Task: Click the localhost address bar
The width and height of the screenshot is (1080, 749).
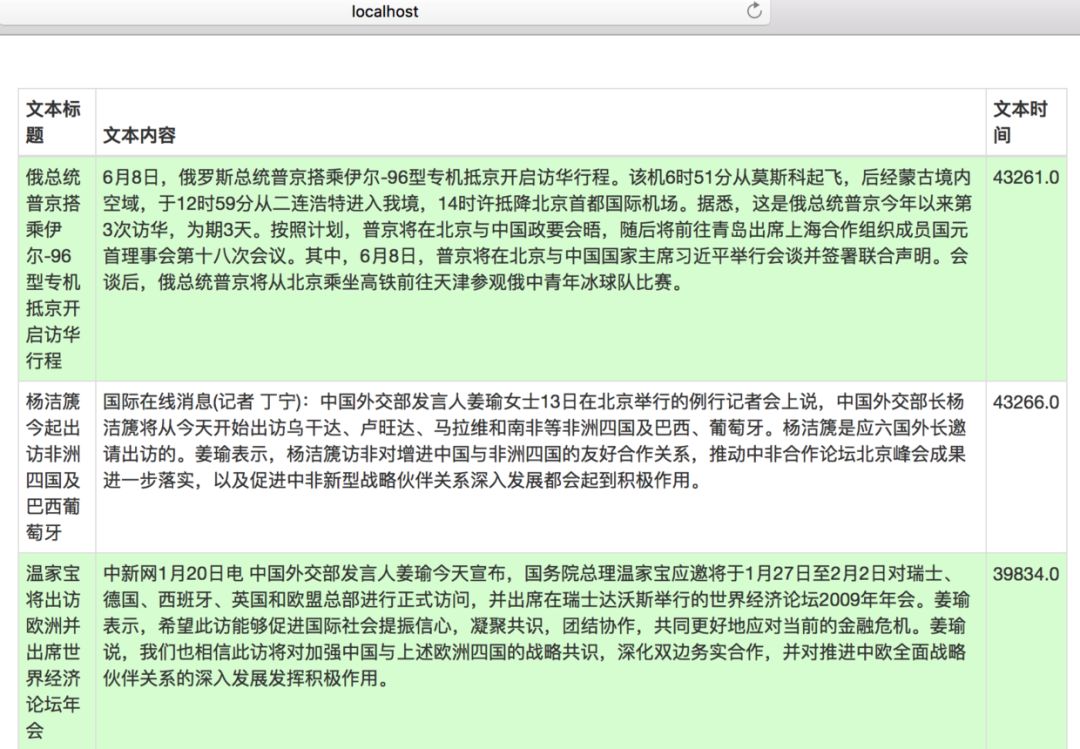Action: point(384,12)
